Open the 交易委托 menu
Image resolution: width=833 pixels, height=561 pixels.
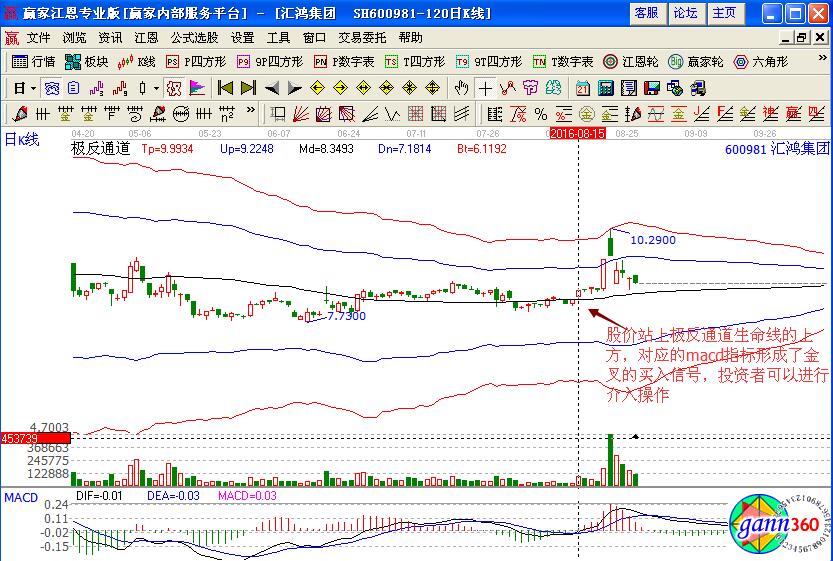362,38
